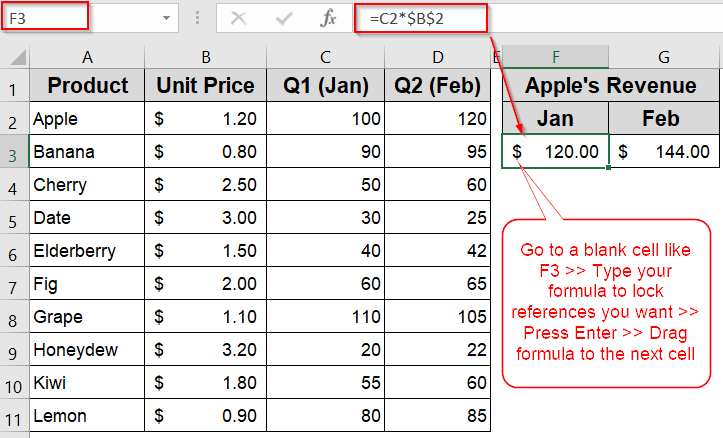Select column B header
This screenshot has width=723, height=438.
click(x=206, y=57)
